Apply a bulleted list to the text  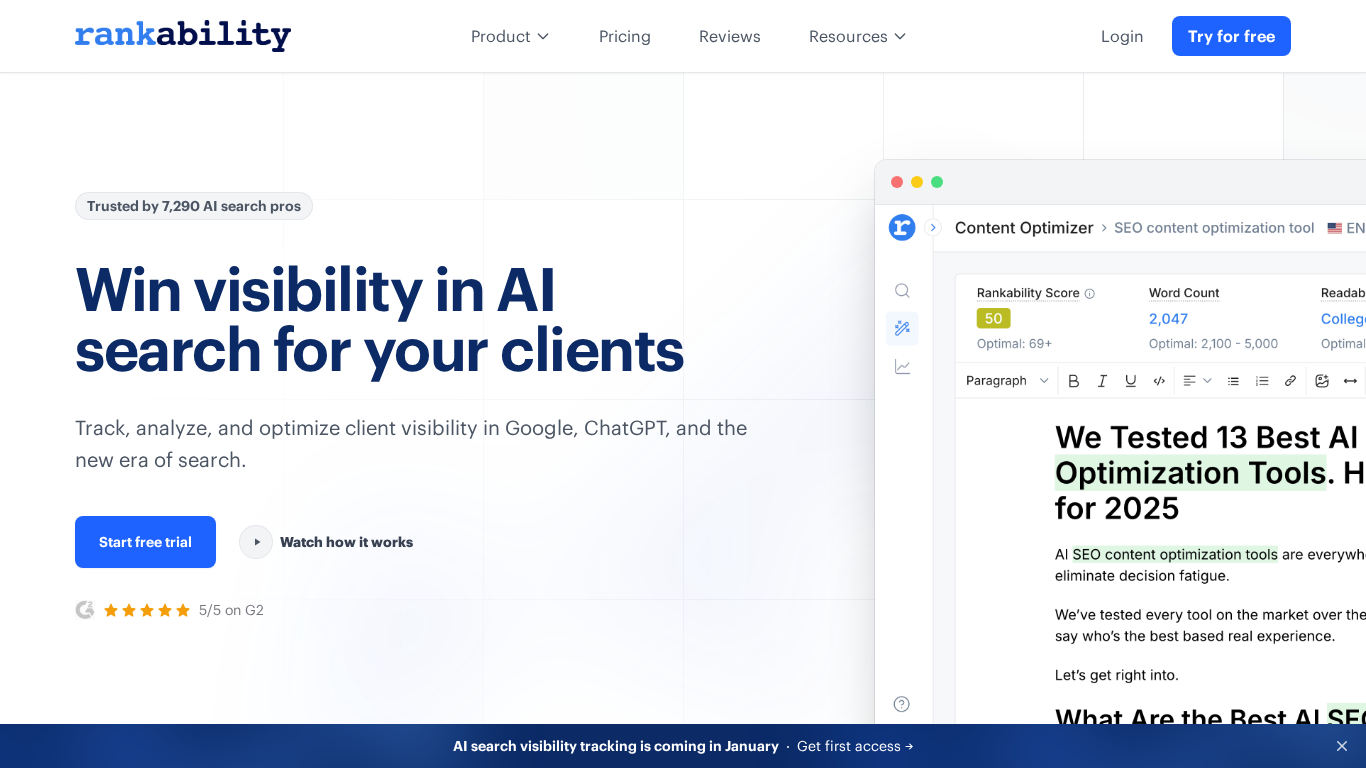[1233, 380]
